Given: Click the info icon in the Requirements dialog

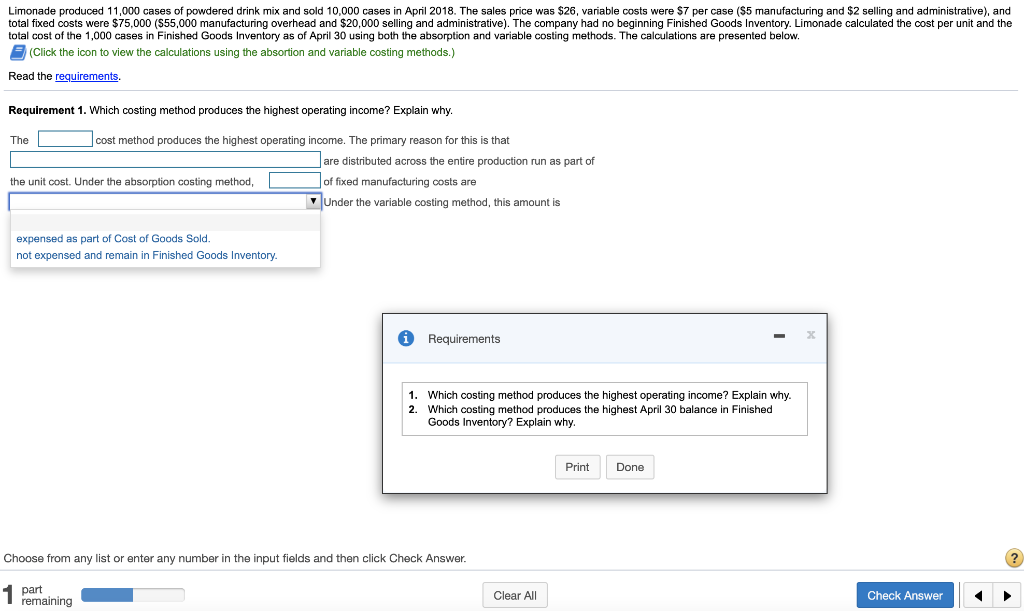Looking at the screenshot, I should (x=405, y=337).
